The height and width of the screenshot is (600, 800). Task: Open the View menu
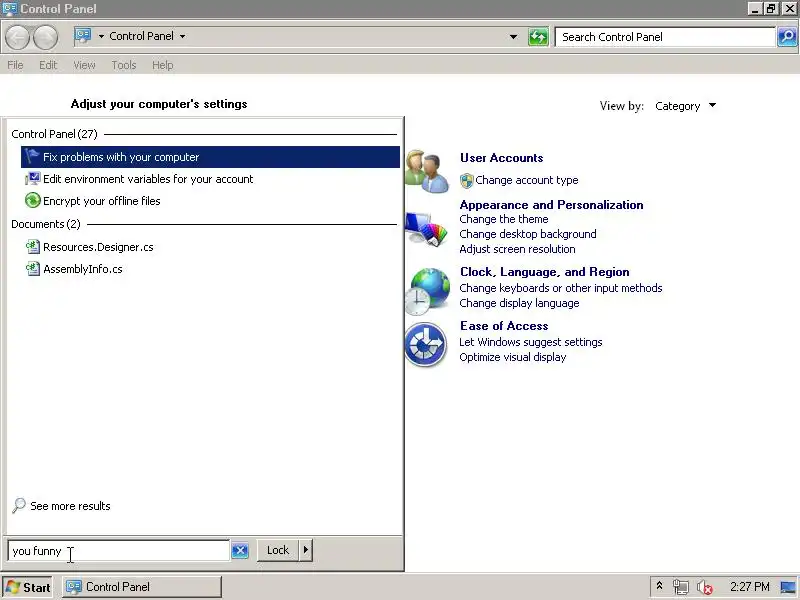click(84, 65)
